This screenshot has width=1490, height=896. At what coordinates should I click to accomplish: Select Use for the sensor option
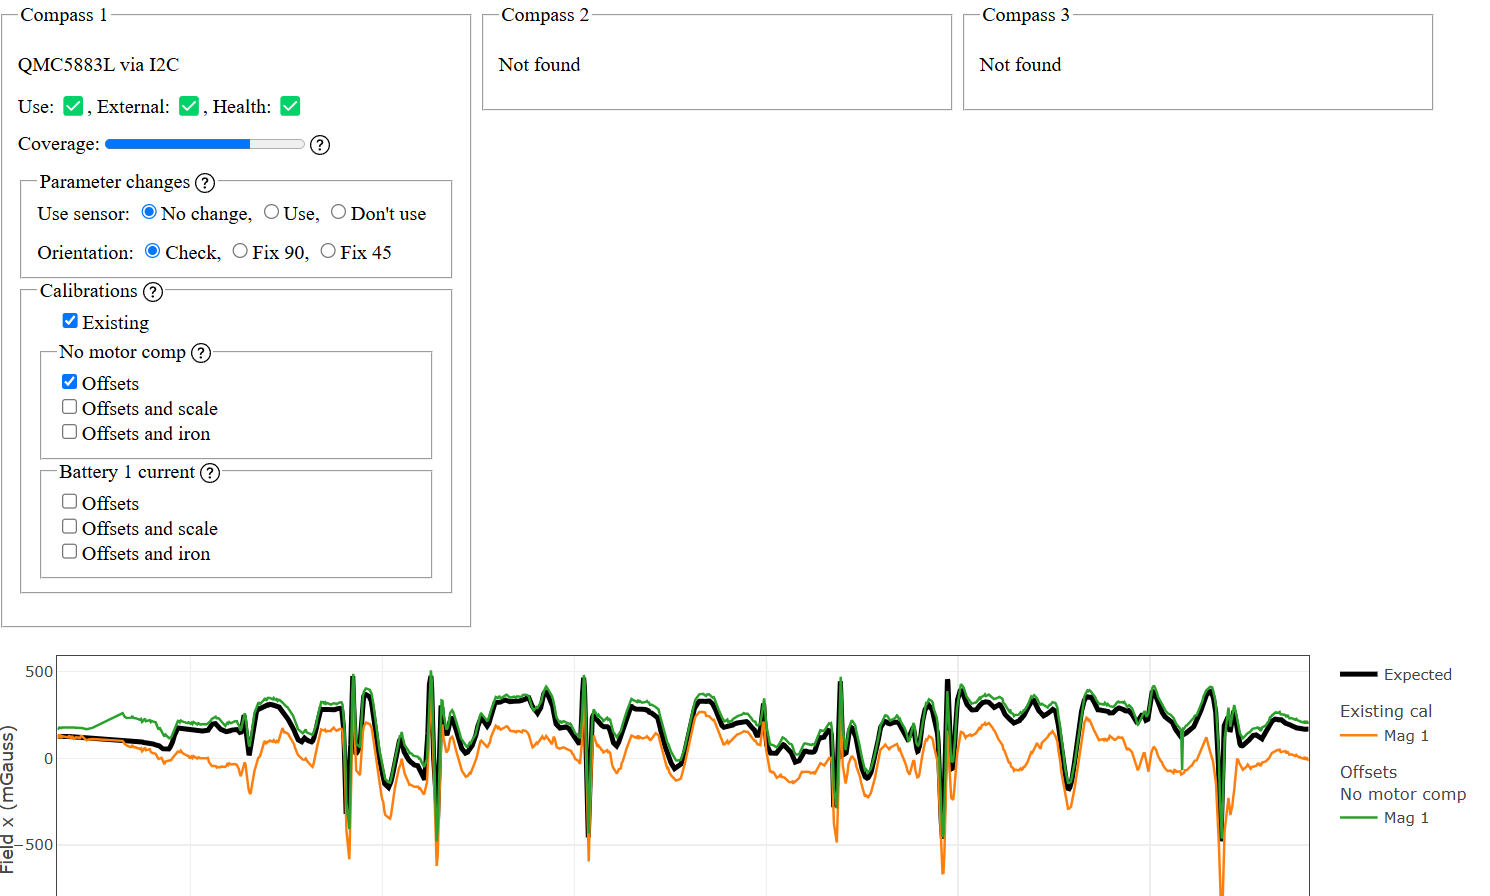[272, 212]
